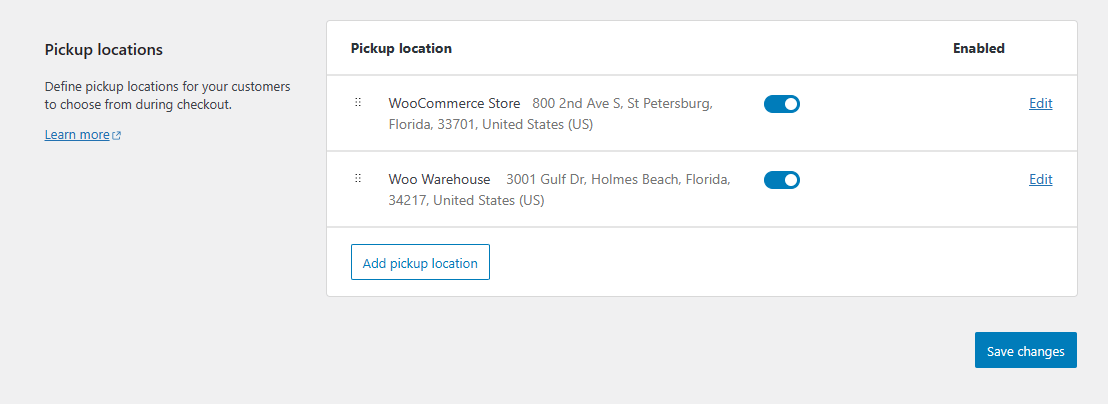The image size is (1108, 404).
Task: Click the Florida, 33701 address line
Action: [x=490, y=124]
